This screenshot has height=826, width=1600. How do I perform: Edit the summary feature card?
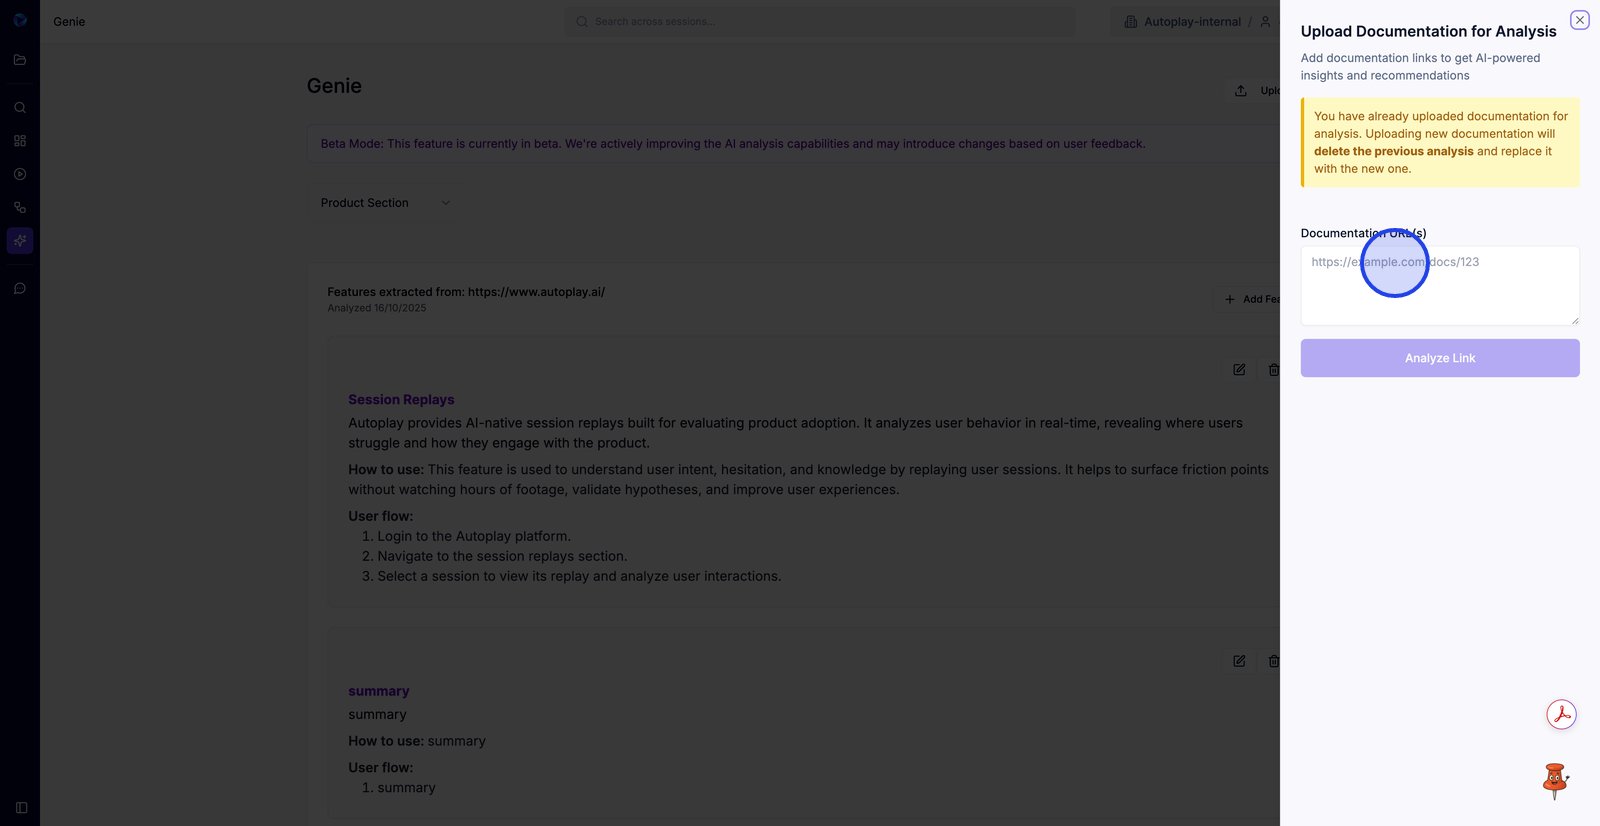1239,661
